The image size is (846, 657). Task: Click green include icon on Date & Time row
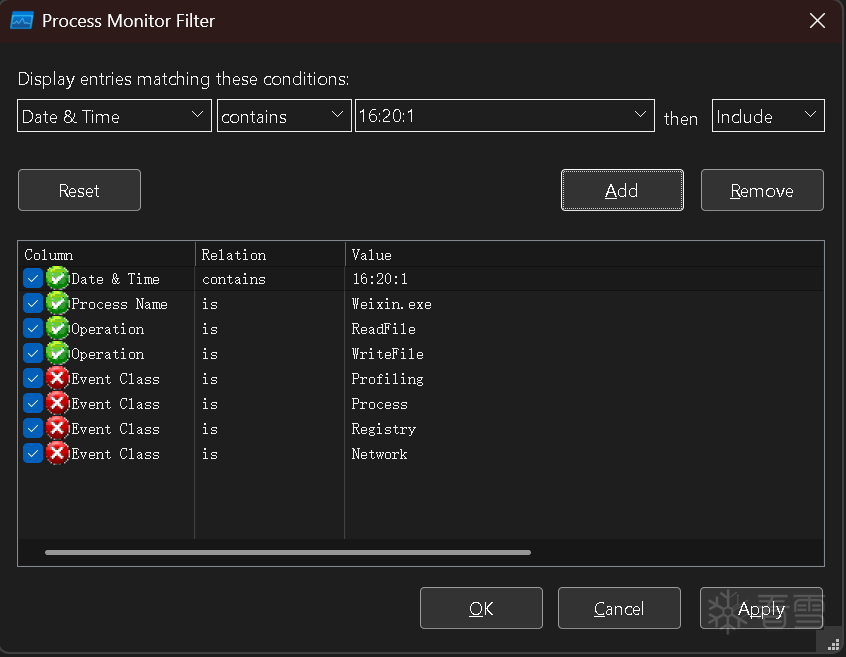tap(57, 279)
